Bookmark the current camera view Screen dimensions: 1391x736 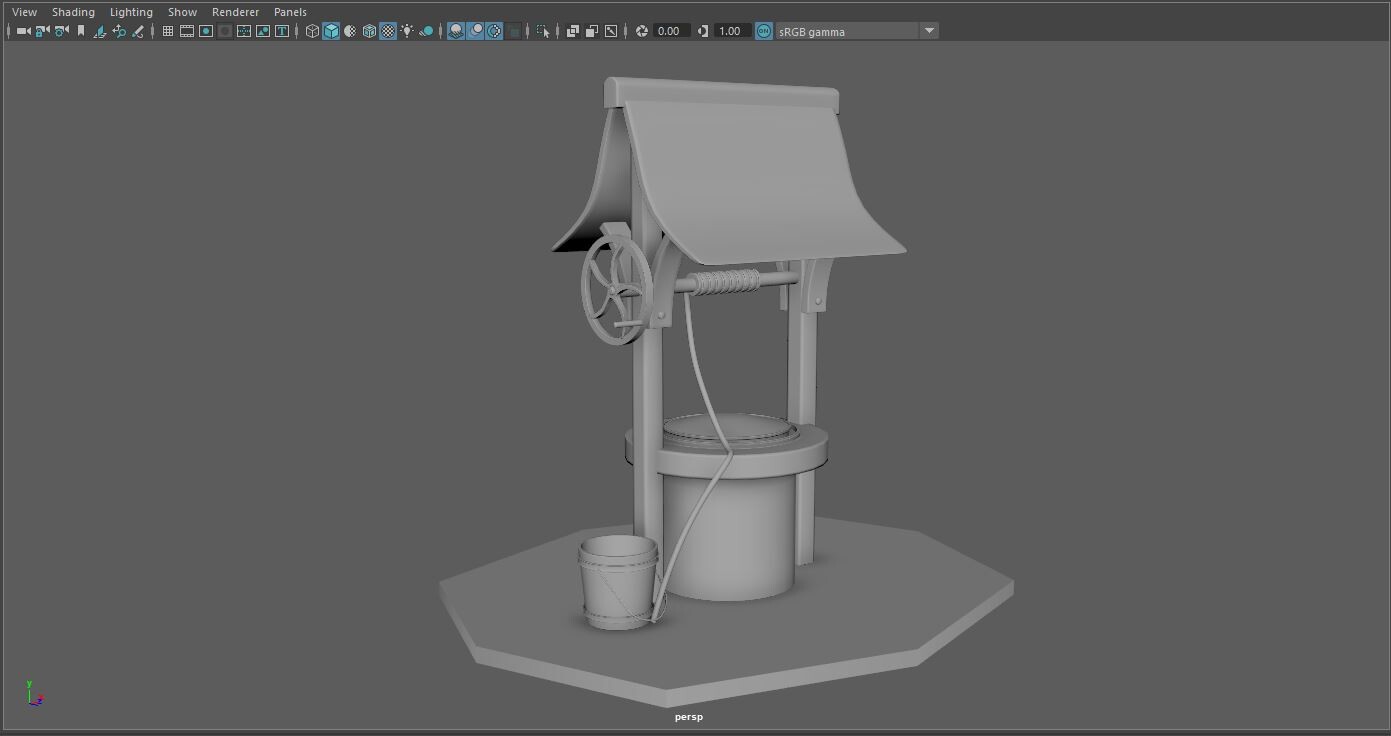click(80, 31)
